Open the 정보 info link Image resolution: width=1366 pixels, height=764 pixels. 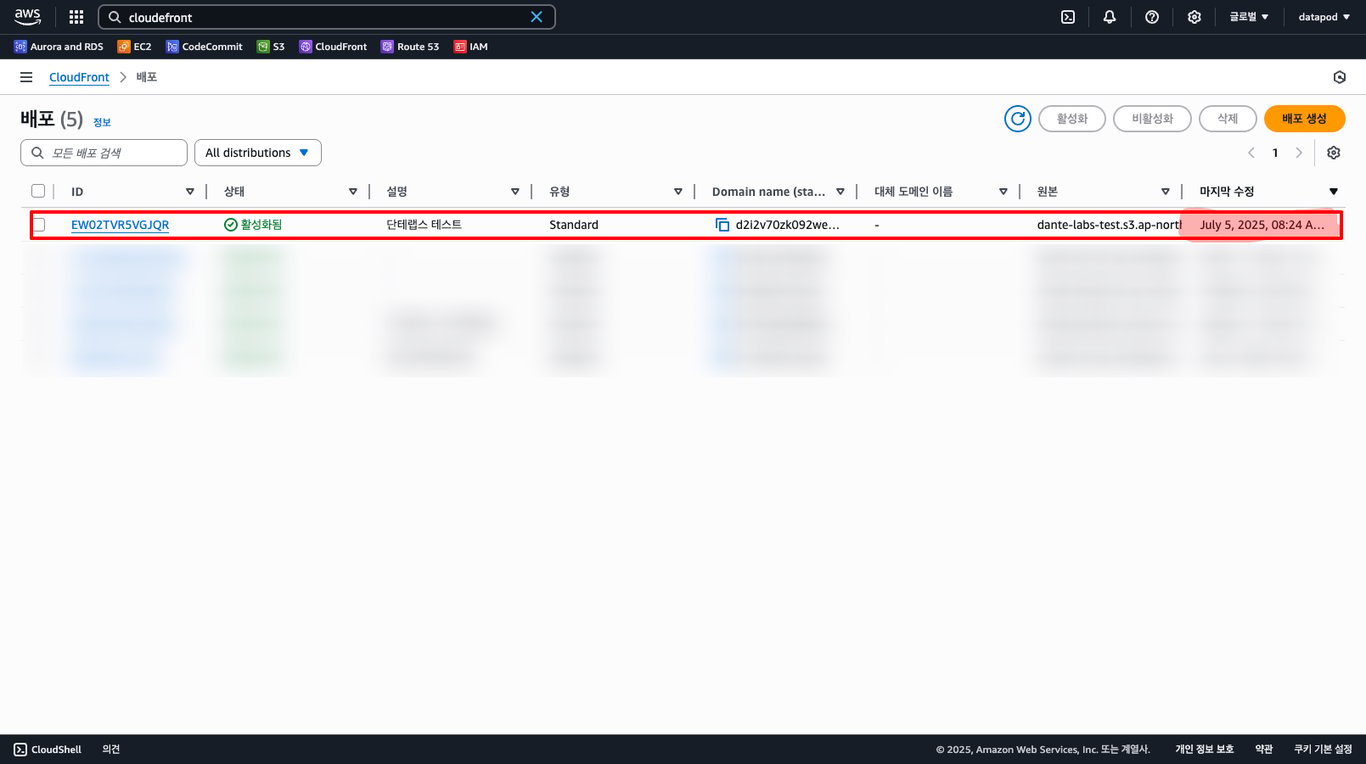point(102,122)
